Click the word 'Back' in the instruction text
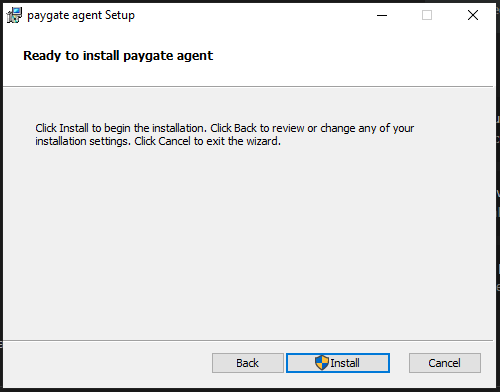Screen dimensions: 500x392 (245, 128)
